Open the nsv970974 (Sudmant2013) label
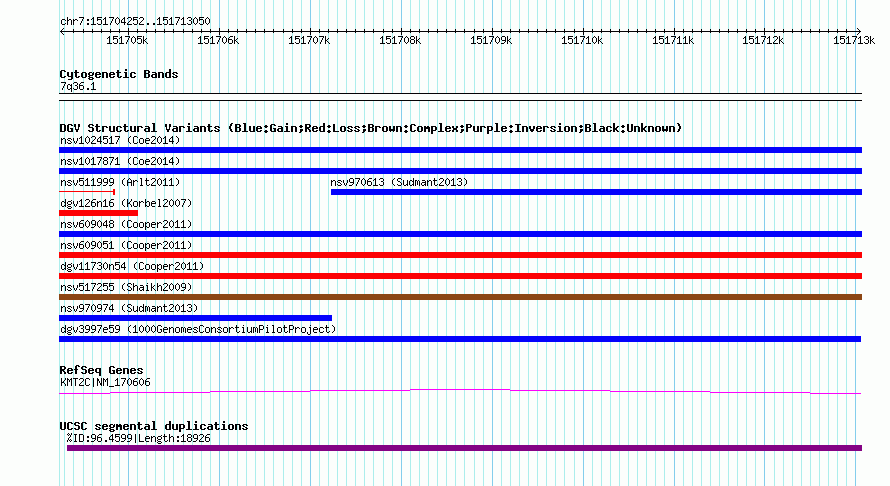 [129, 308]
